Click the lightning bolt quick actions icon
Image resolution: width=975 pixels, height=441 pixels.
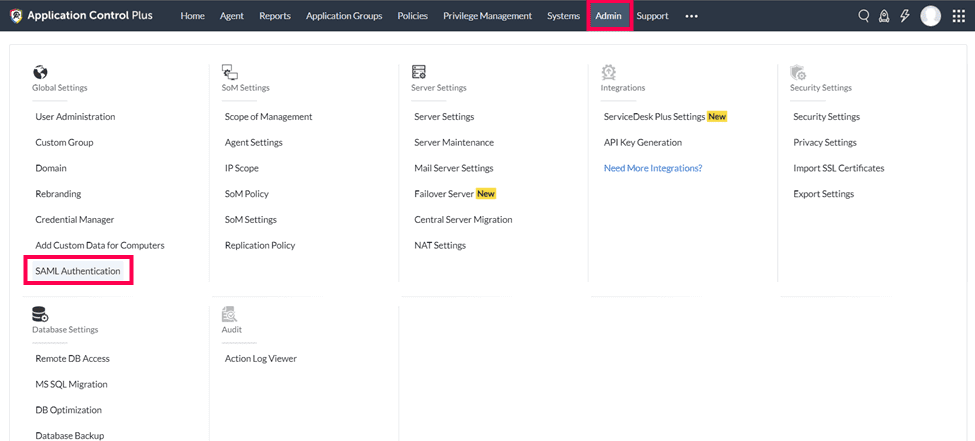(904, 16)
